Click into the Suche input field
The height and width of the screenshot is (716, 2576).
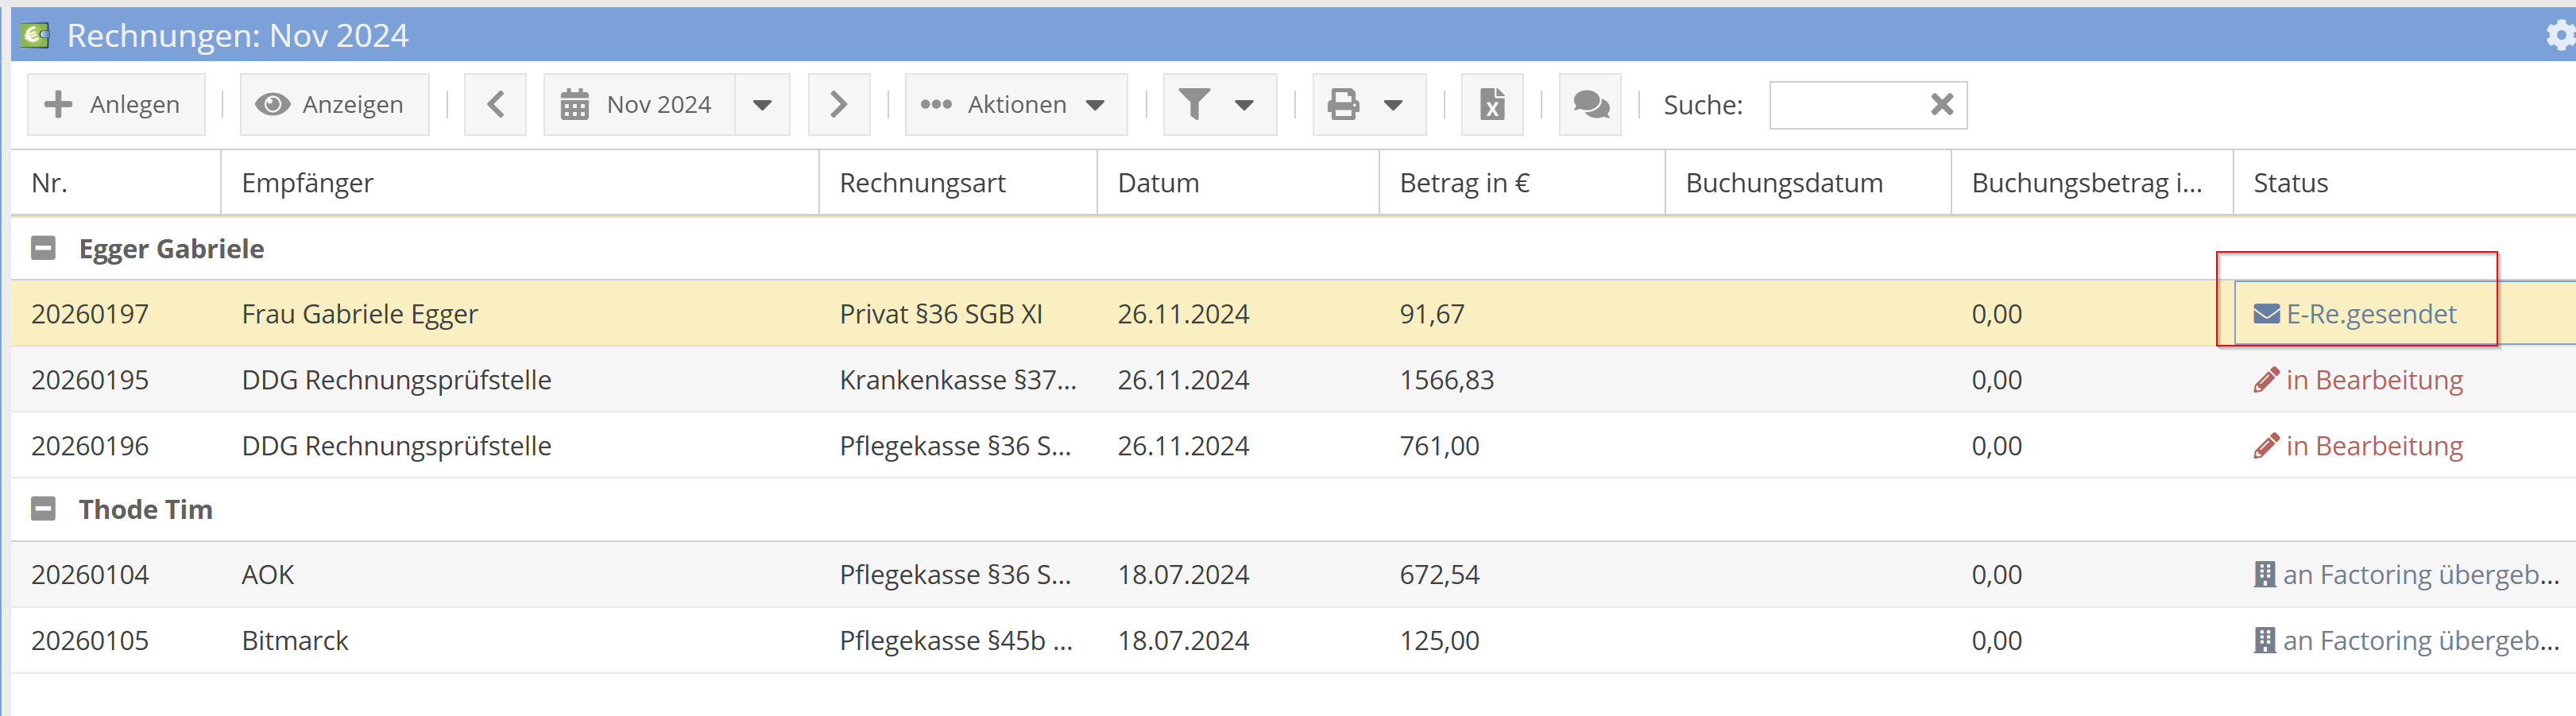[1845, 105]
